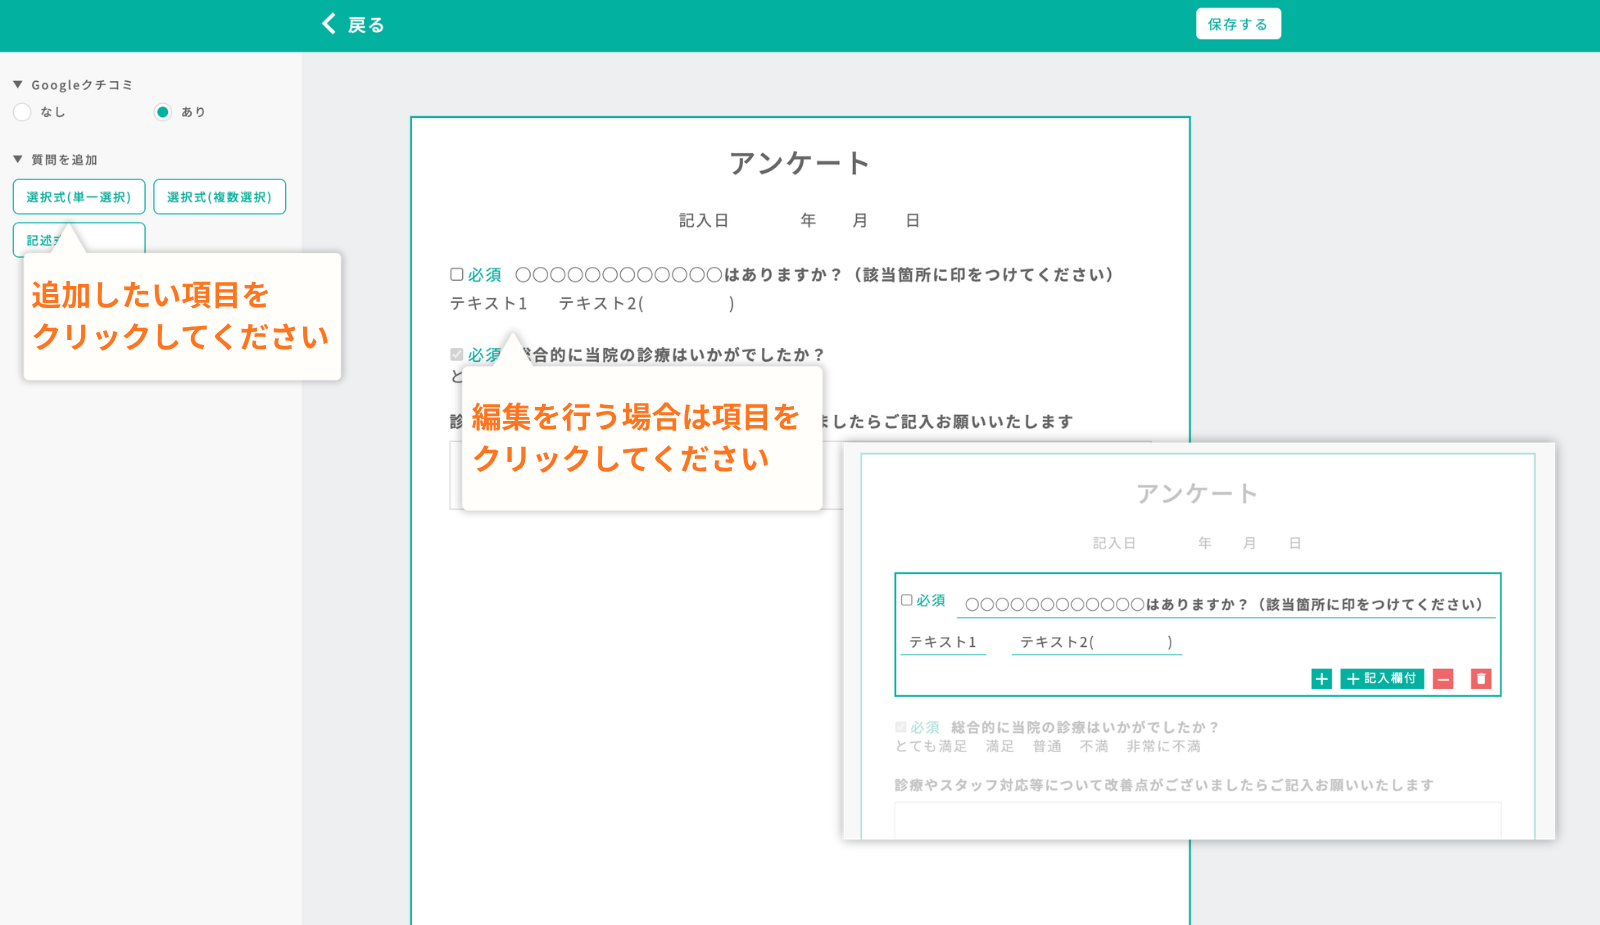Image resolution: width=1600 pixels, height=925 pixels.
Task: Click the red trash delete icon
Action: tap(1481, 679)
